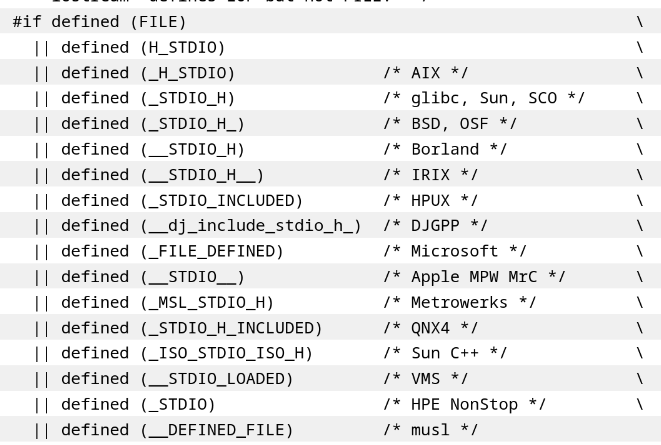The width and height of the screenshot is (661, 445).
Task: Click the '#if defined (FILE)' code line
Action: click(99, 22)
